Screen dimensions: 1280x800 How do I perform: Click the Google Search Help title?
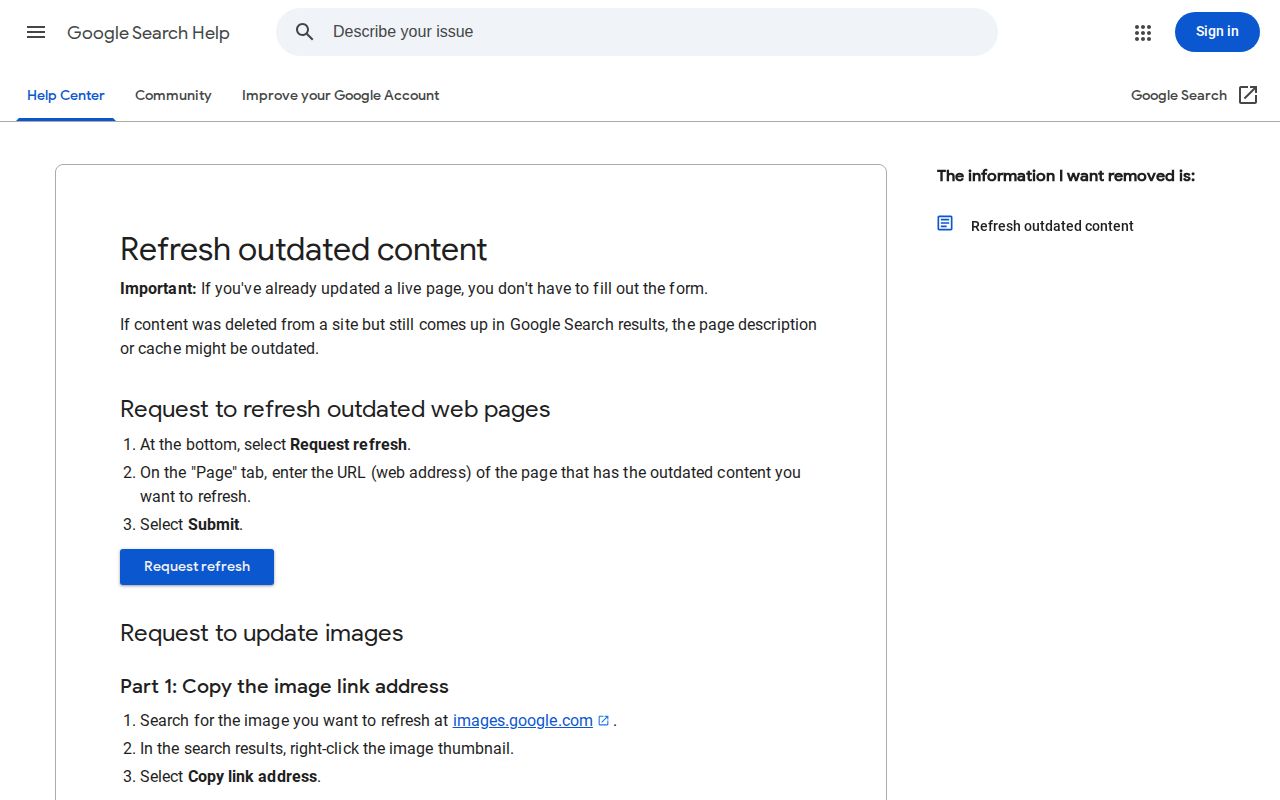click(x=148, y=33)
